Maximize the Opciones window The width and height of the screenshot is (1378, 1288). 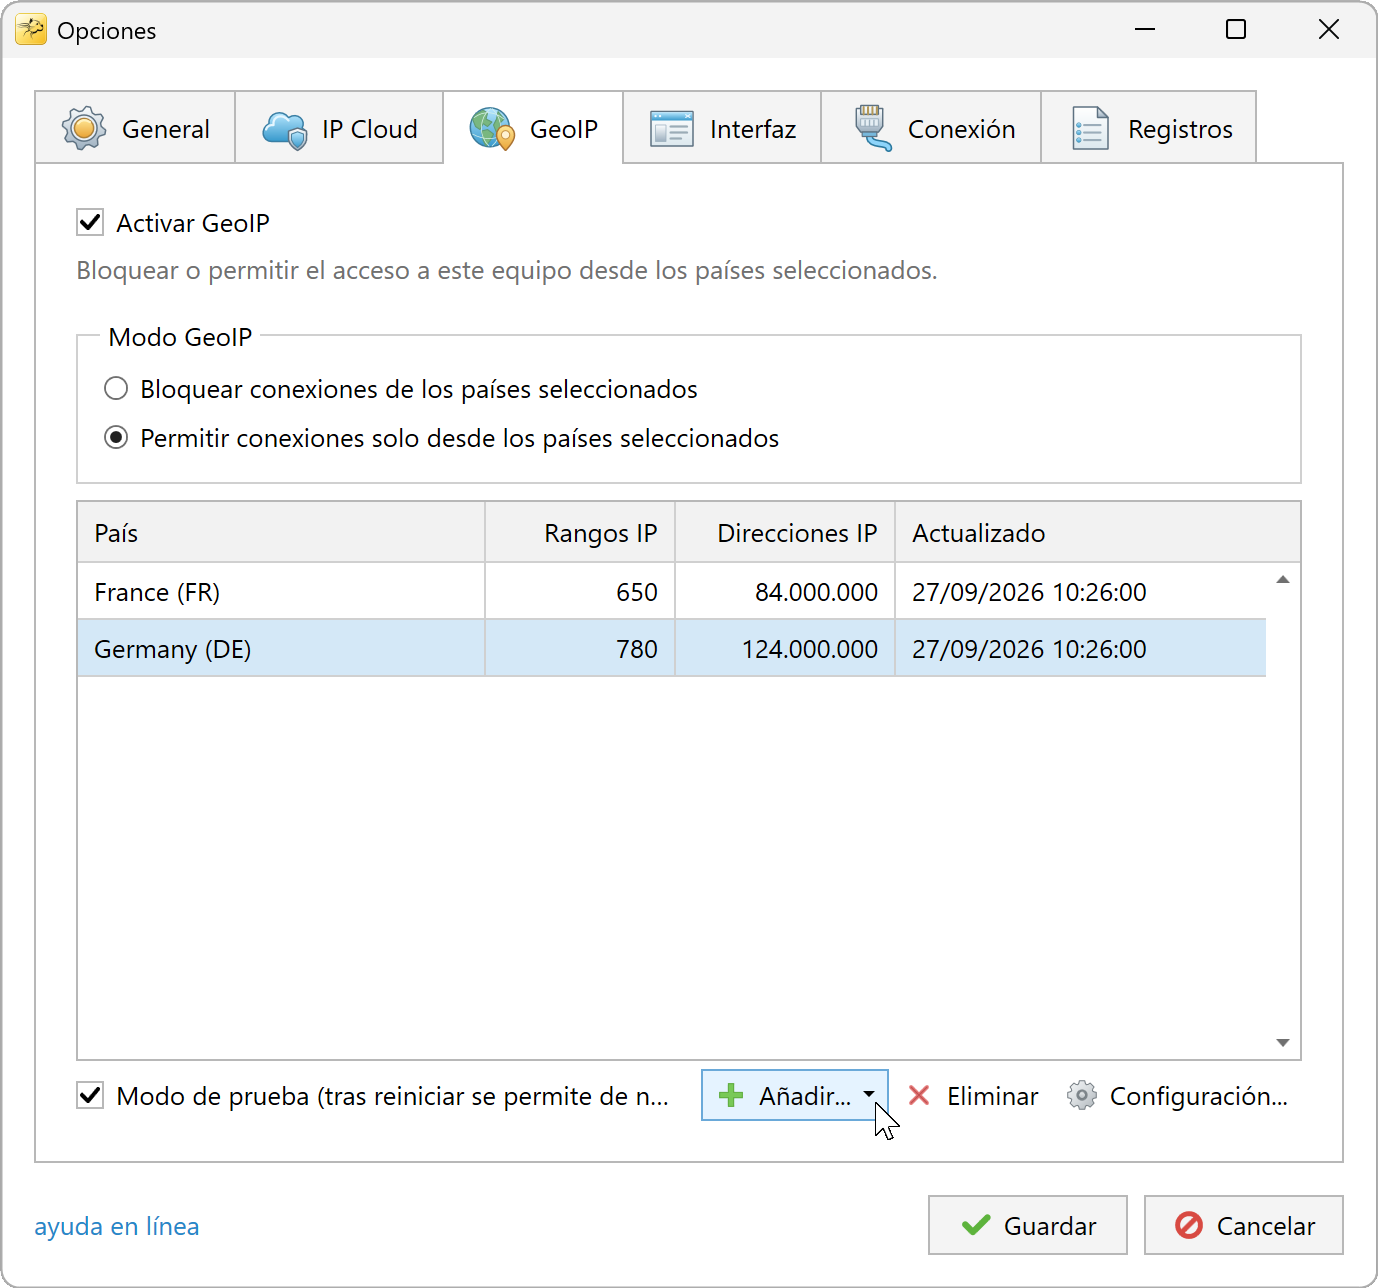pos(1236,30)
